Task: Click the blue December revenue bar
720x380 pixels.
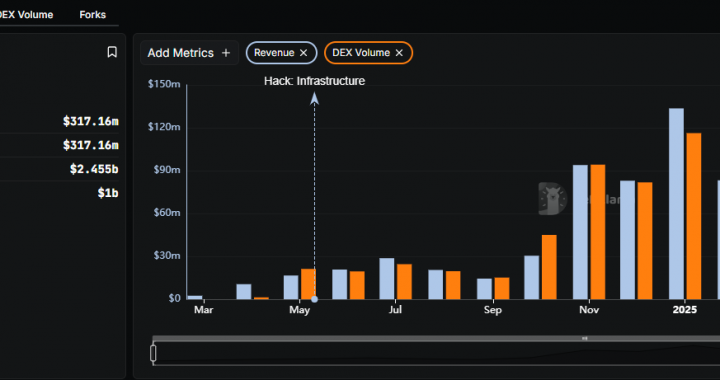Action: [x=628, y=240]
